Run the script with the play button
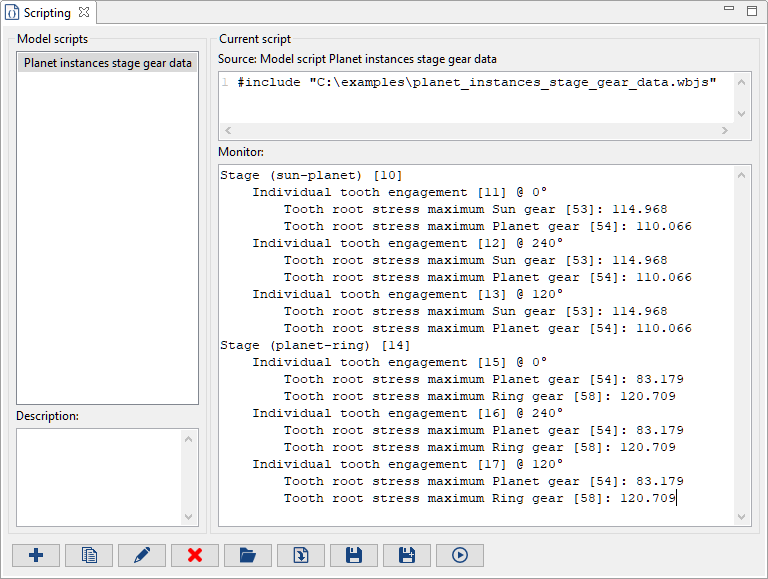Image resolution: width=768 pixels, height=579 pixels. pyautogui.click(x=460, y=555)
